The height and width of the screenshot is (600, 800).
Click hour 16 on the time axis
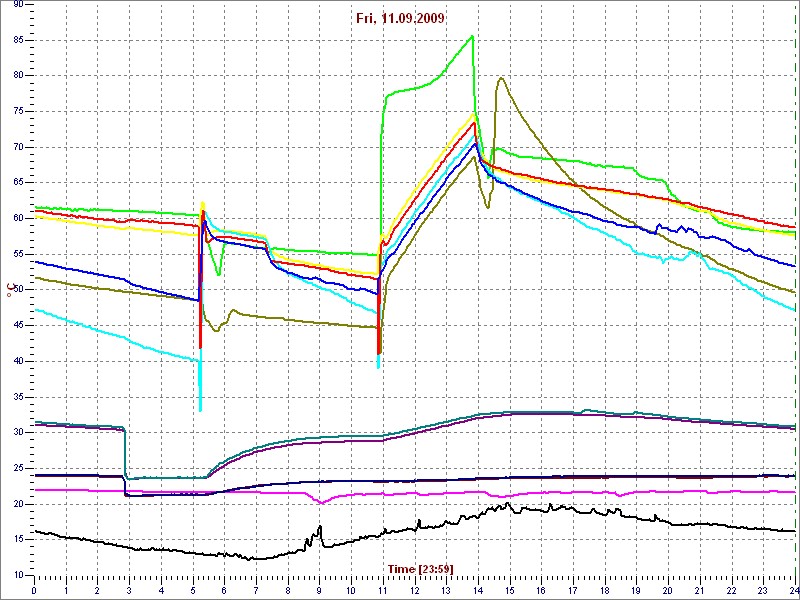click(x=540, y=590)
